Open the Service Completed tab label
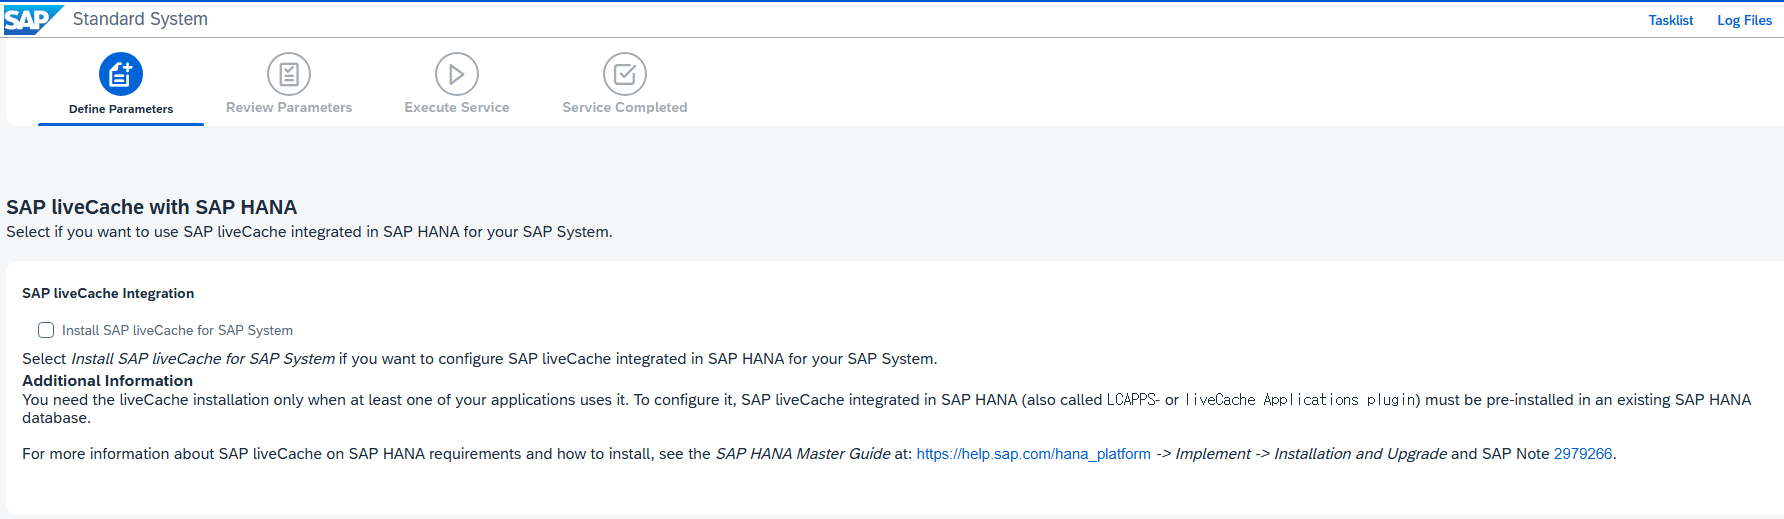 coord(625,108)
